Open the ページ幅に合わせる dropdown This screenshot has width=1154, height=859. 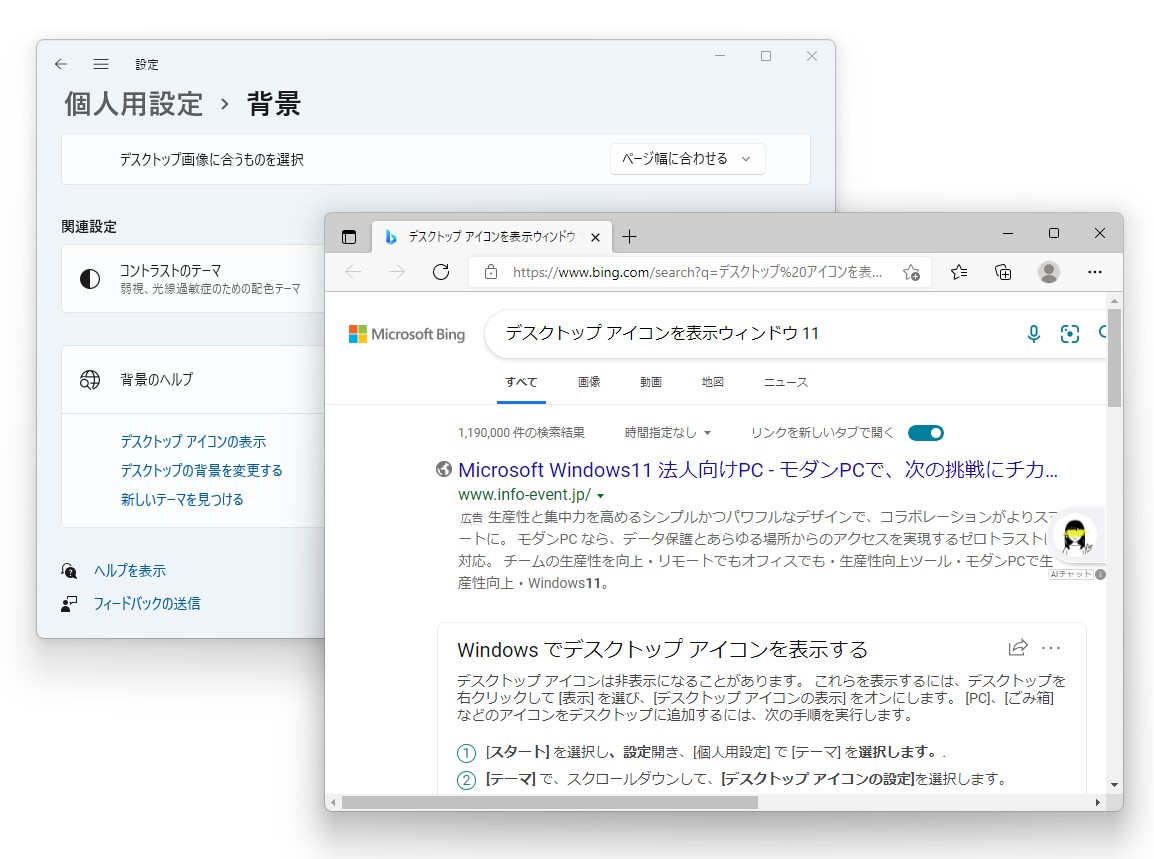tap(687, 158)
